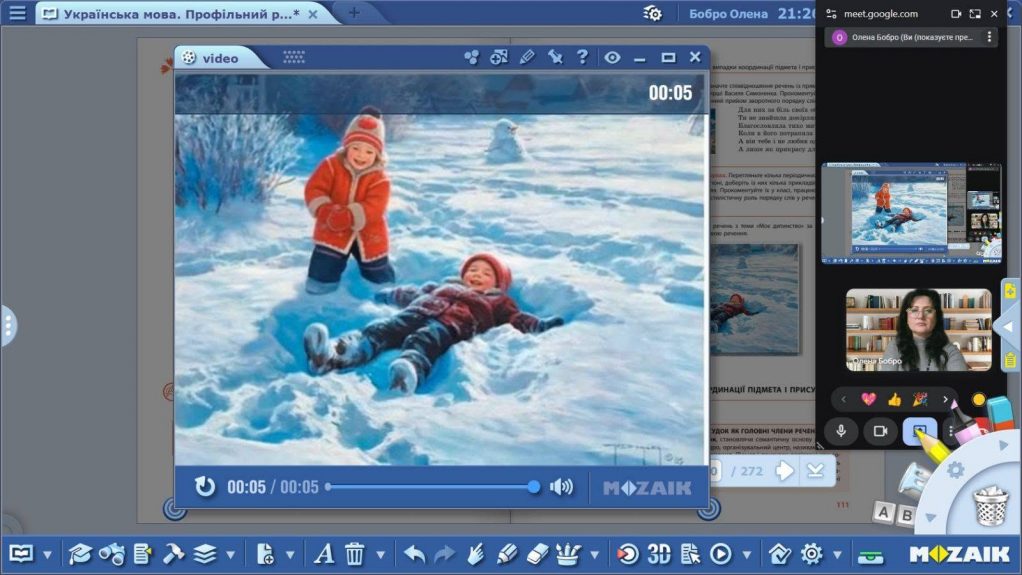Open the 3D scenes tool in bottom toolbar
1022x575 pixels.
(x=659, y=554)
